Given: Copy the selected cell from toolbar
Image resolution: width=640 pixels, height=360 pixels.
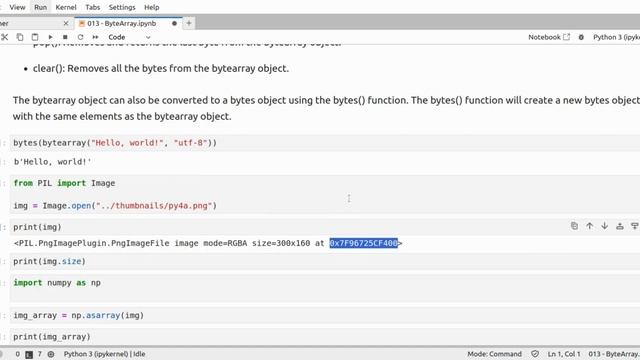Looking at the screenshot, I should coord(20,37).
